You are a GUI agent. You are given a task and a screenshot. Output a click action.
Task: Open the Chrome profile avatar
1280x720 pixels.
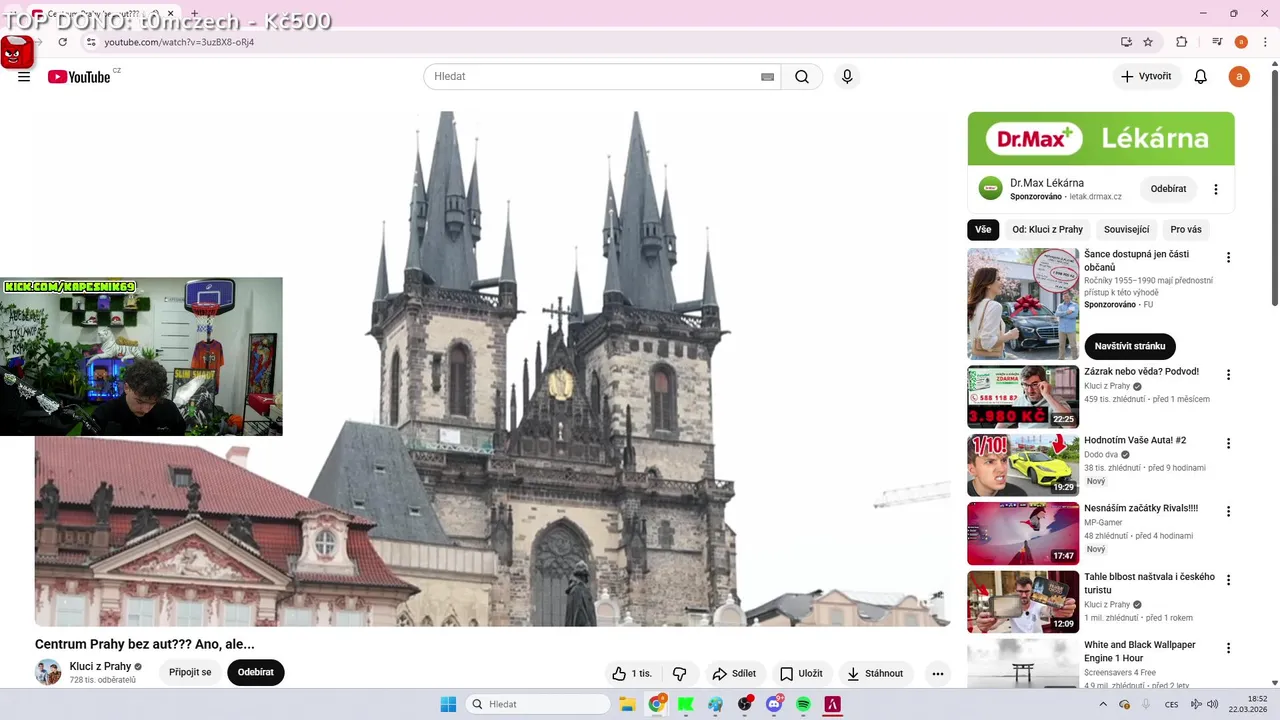pos(1241,42)
